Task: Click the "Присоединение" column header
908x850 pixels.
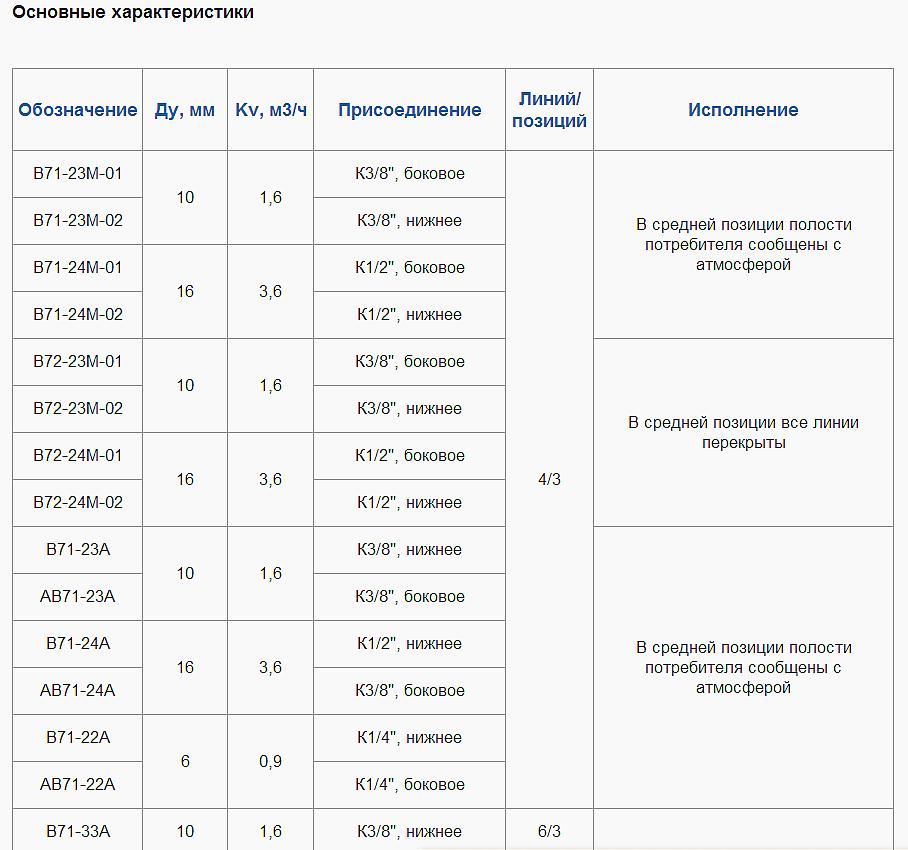Action: pyautogui.click(x=408, y=110)
